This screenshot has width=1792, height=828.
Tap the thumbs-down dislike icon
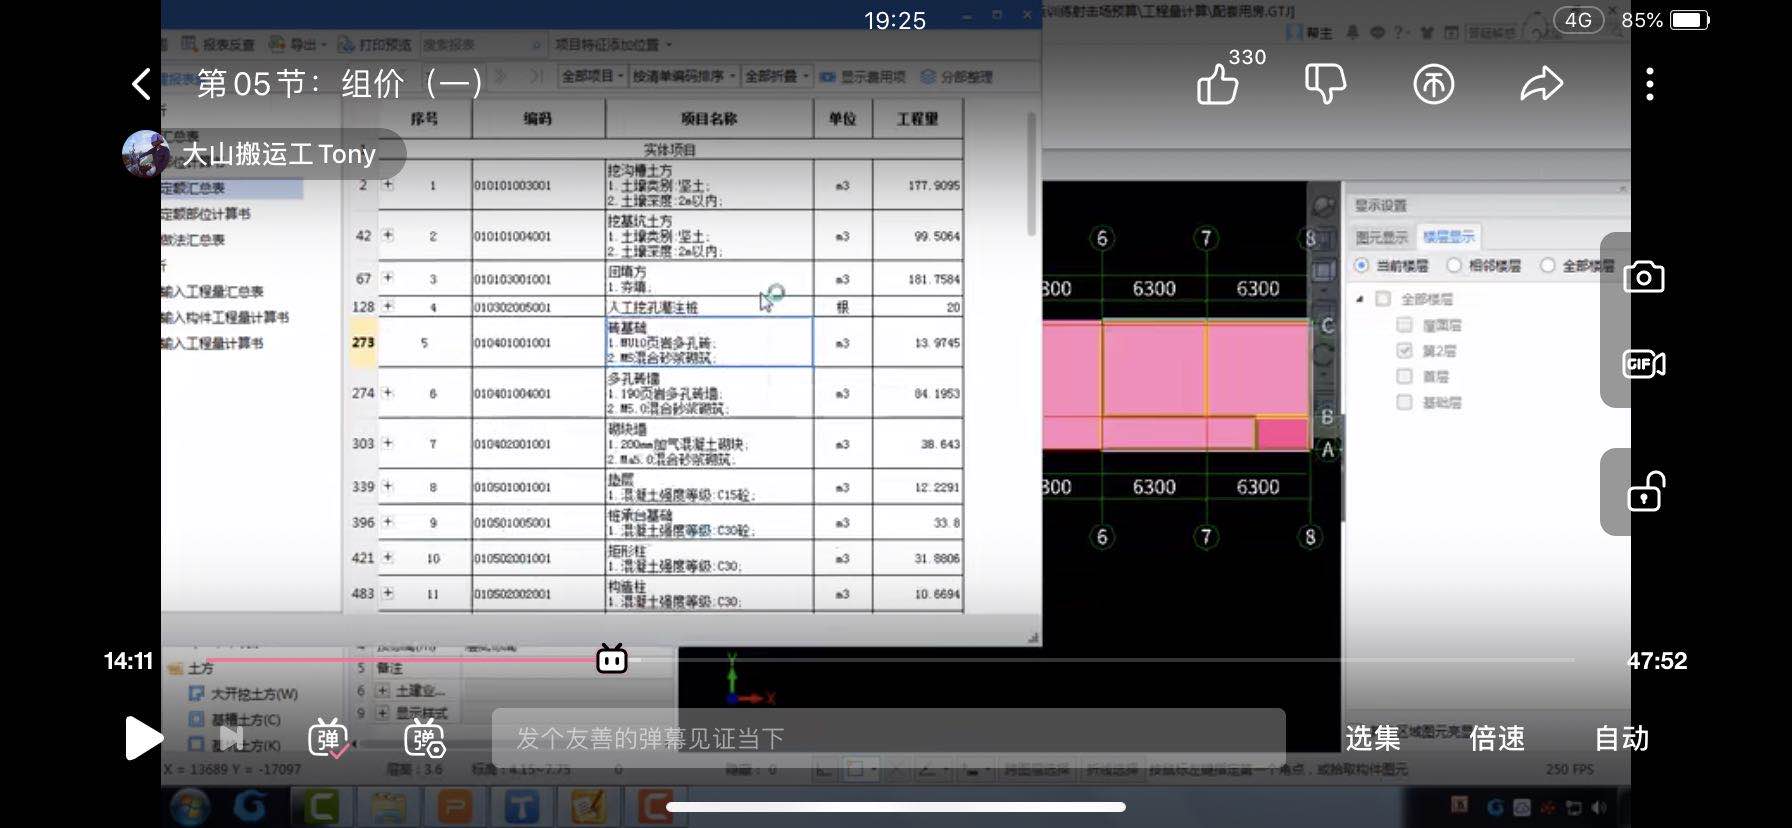point(1326,85)
